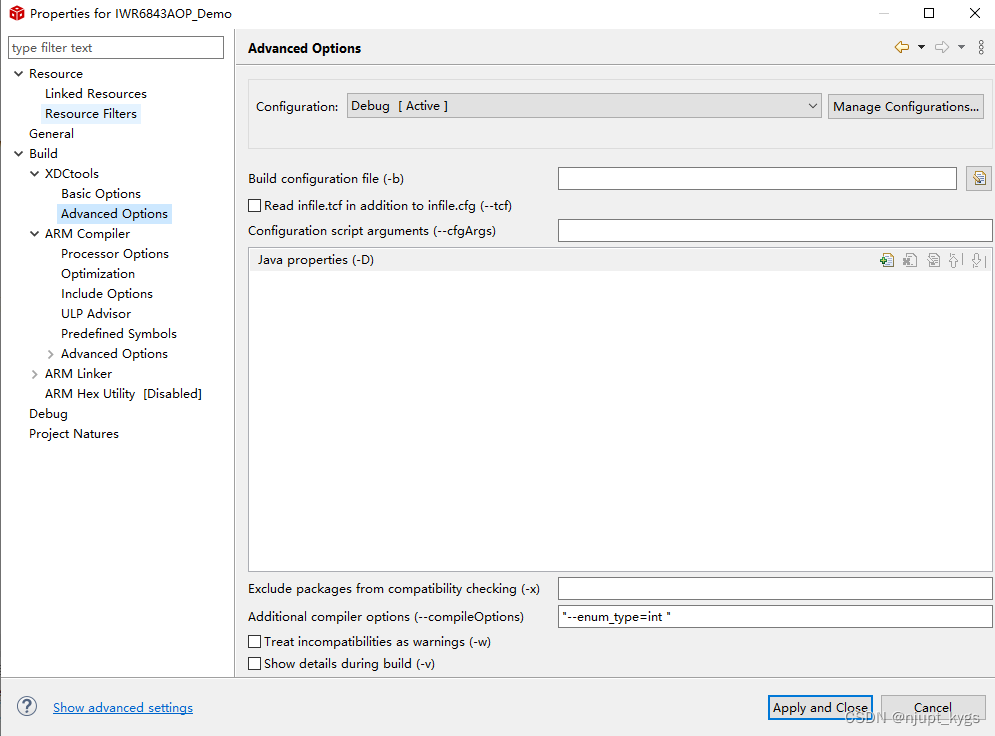Open the Optimization page

[x=98, y=273]
